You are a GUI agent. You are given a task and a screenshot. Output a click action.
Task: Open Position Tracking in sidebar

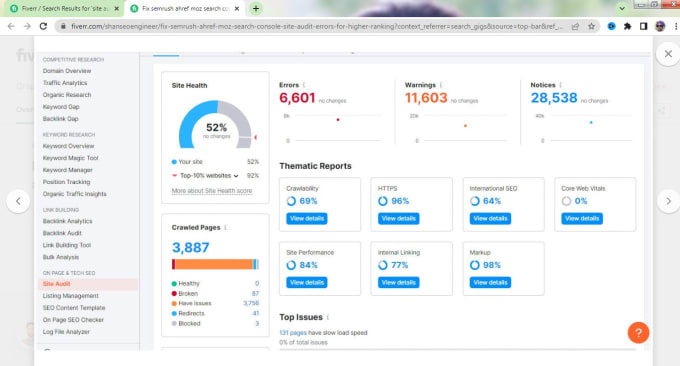(66, 182)
